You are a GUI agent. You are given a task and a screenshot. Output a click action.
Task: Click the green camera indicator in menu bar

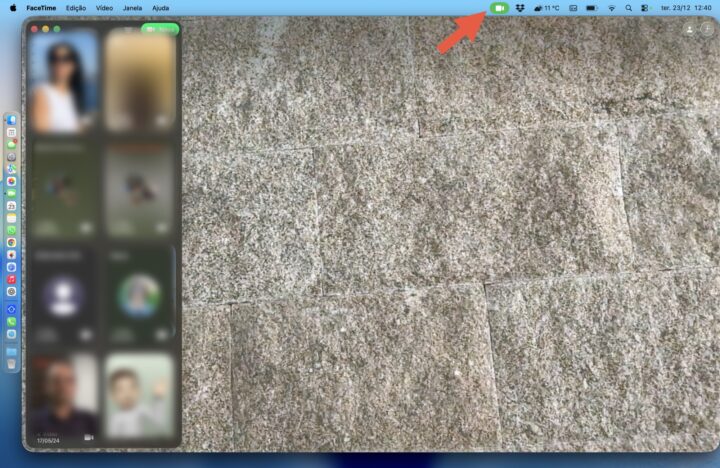tap(500, 8)
